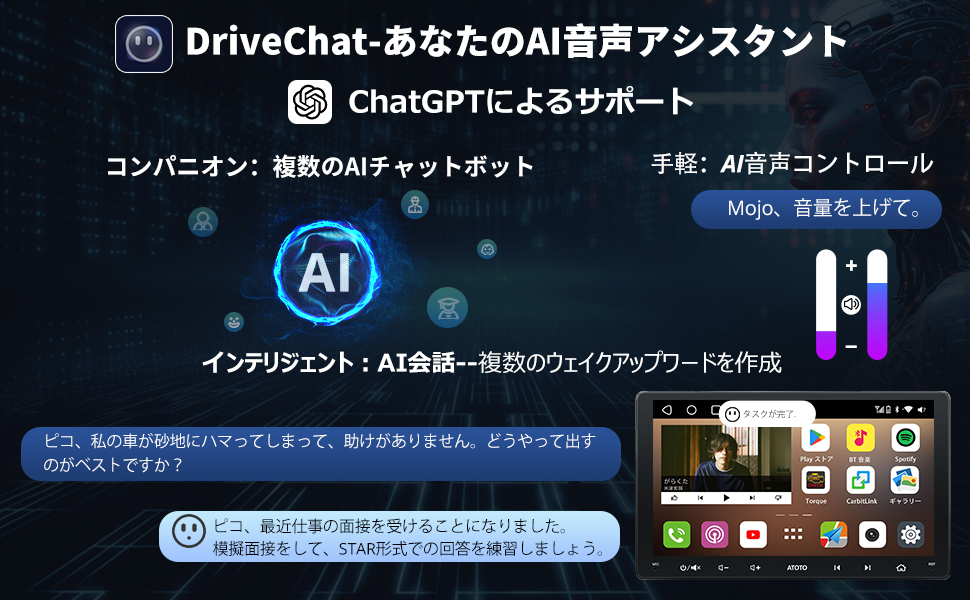The image size is (970, 600).
Task: Launch the CarbitLink app
Action: click(x=861, y=480)
